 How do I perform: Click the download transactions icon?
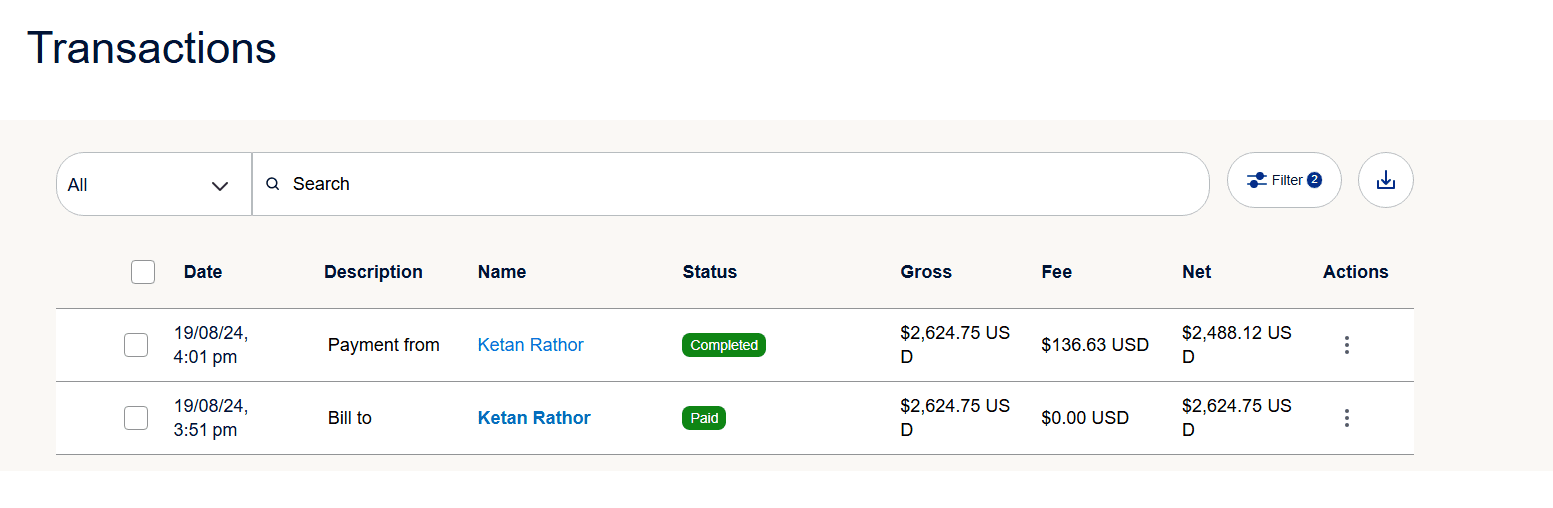click(x=1385, y=181)
